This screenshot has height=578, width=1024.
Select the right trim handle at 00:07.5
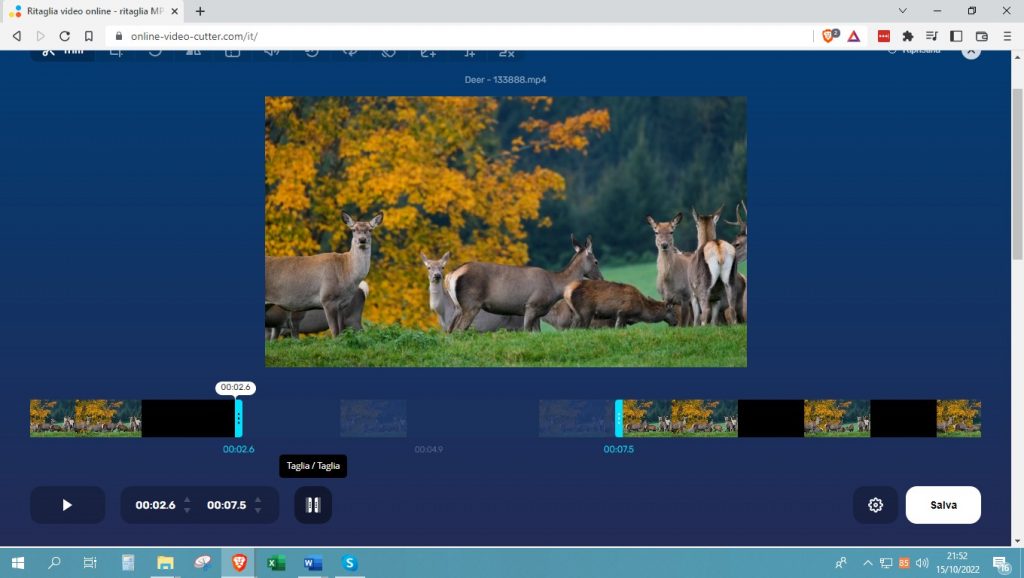tap(619, 418)
